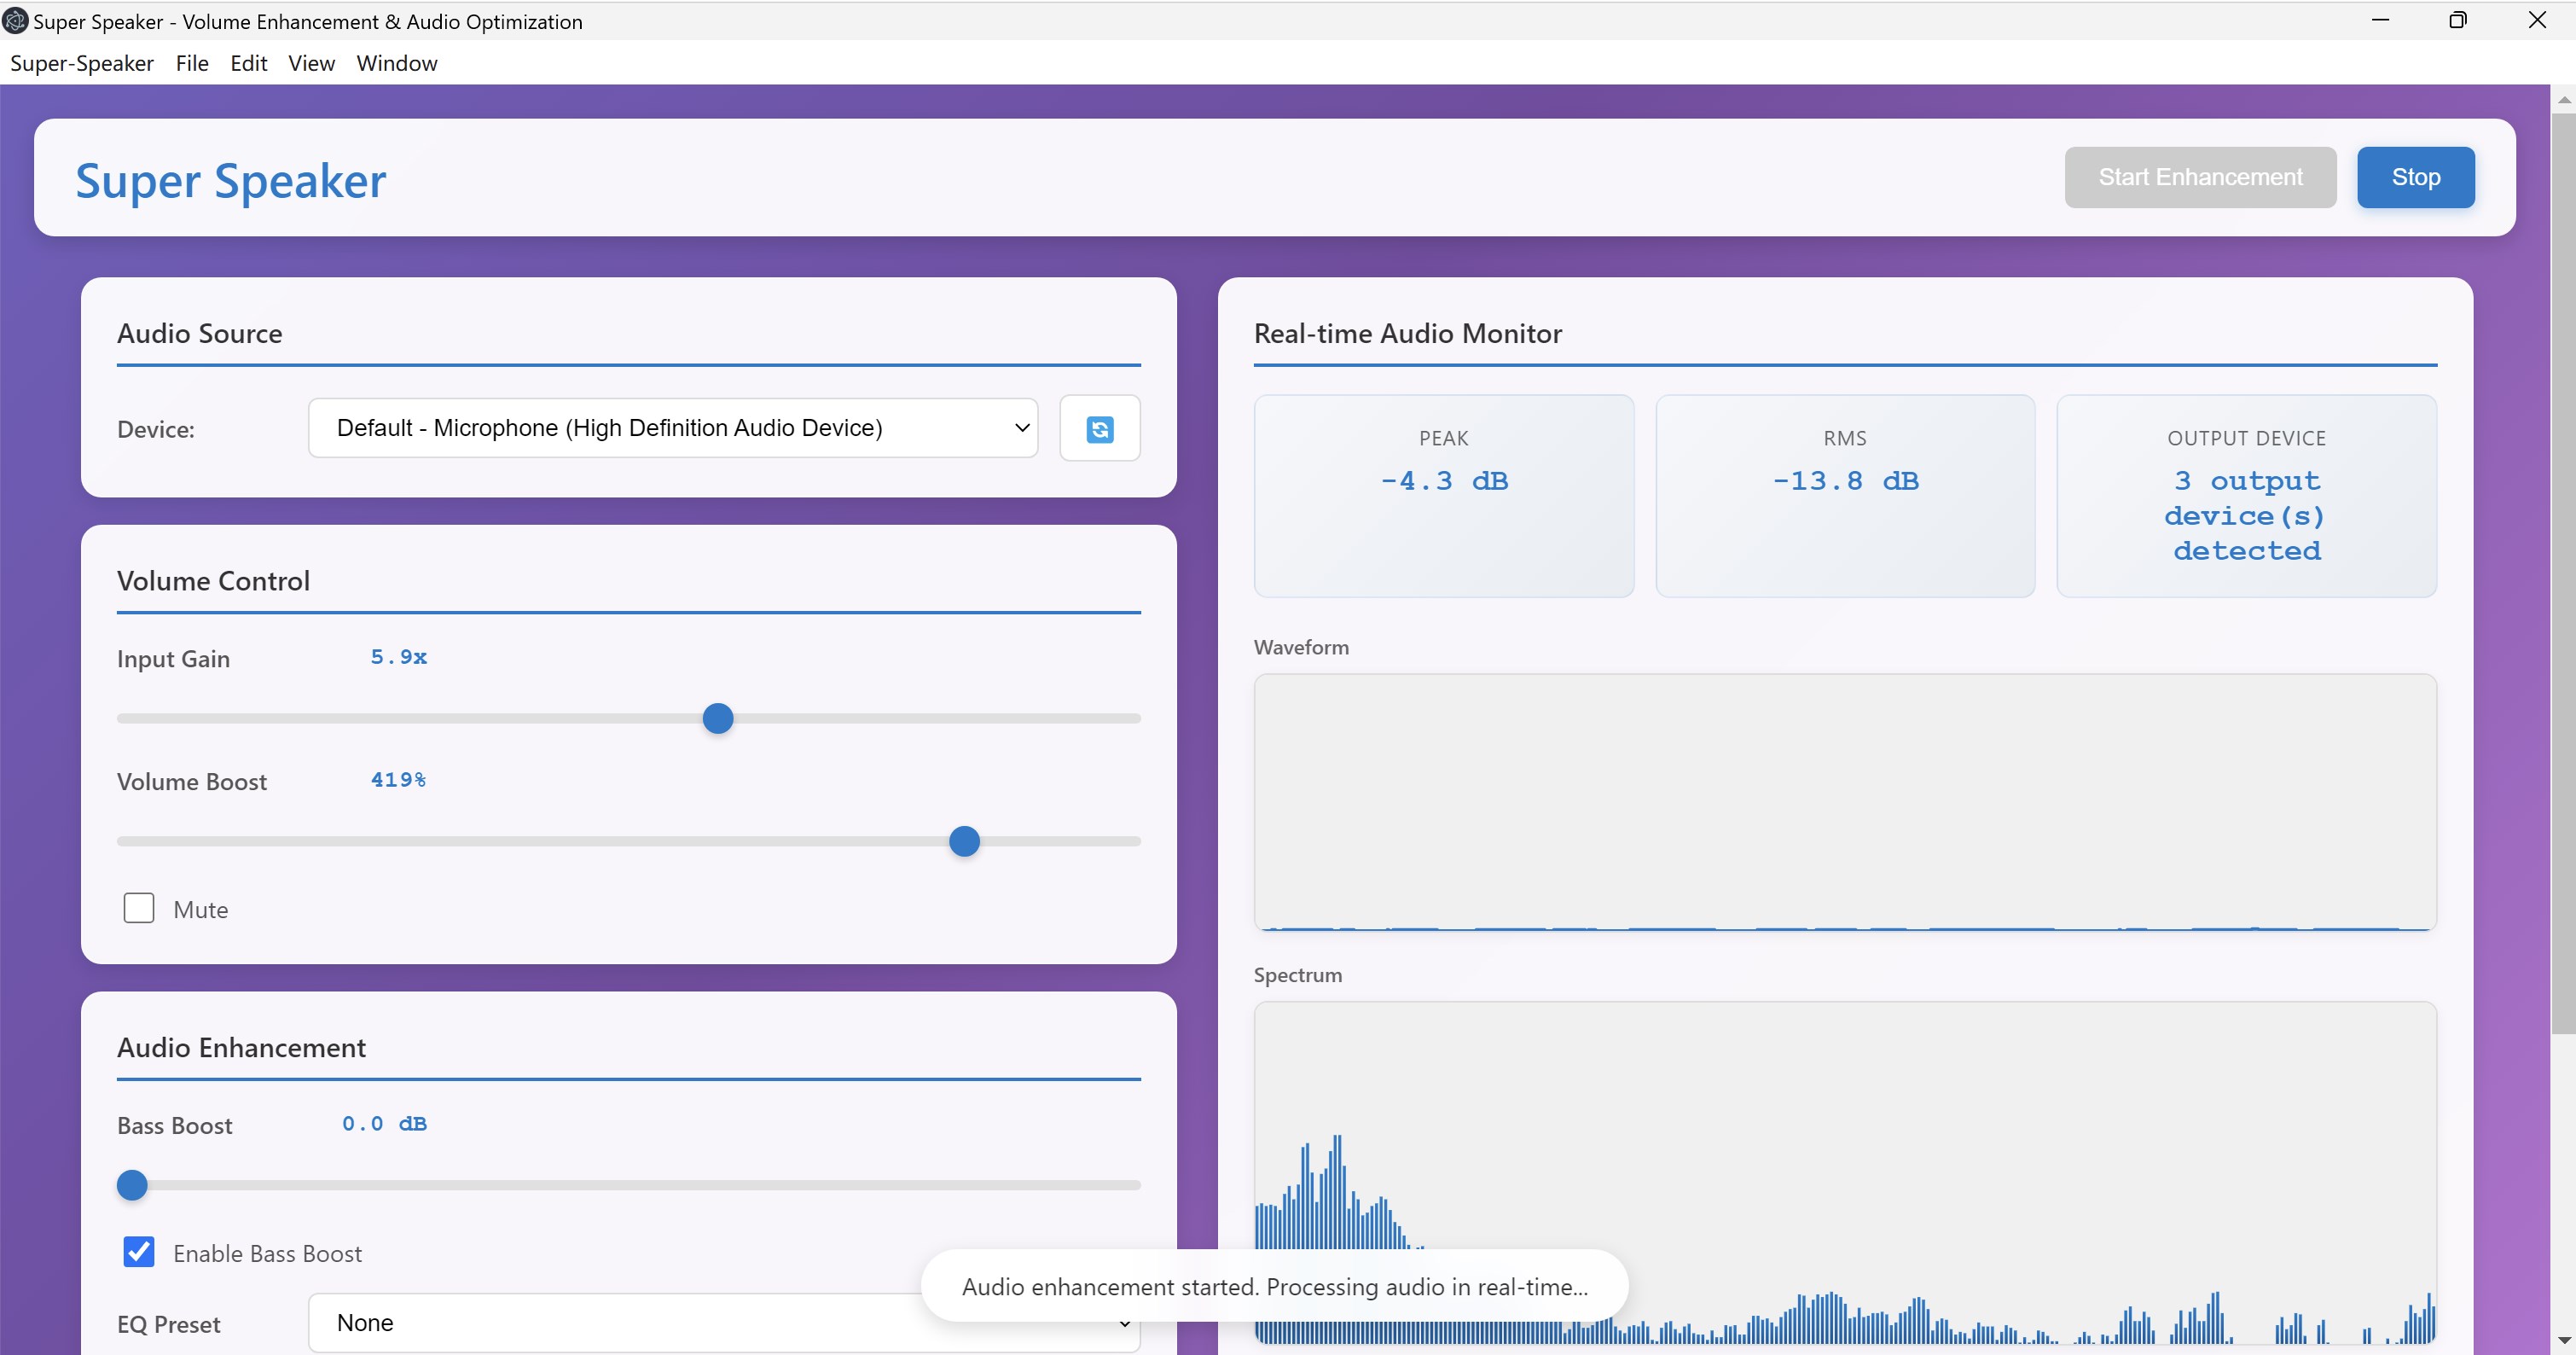Disable the Enable Bass Boost checkbox
The image size is (2576, 1355).
139,1251
